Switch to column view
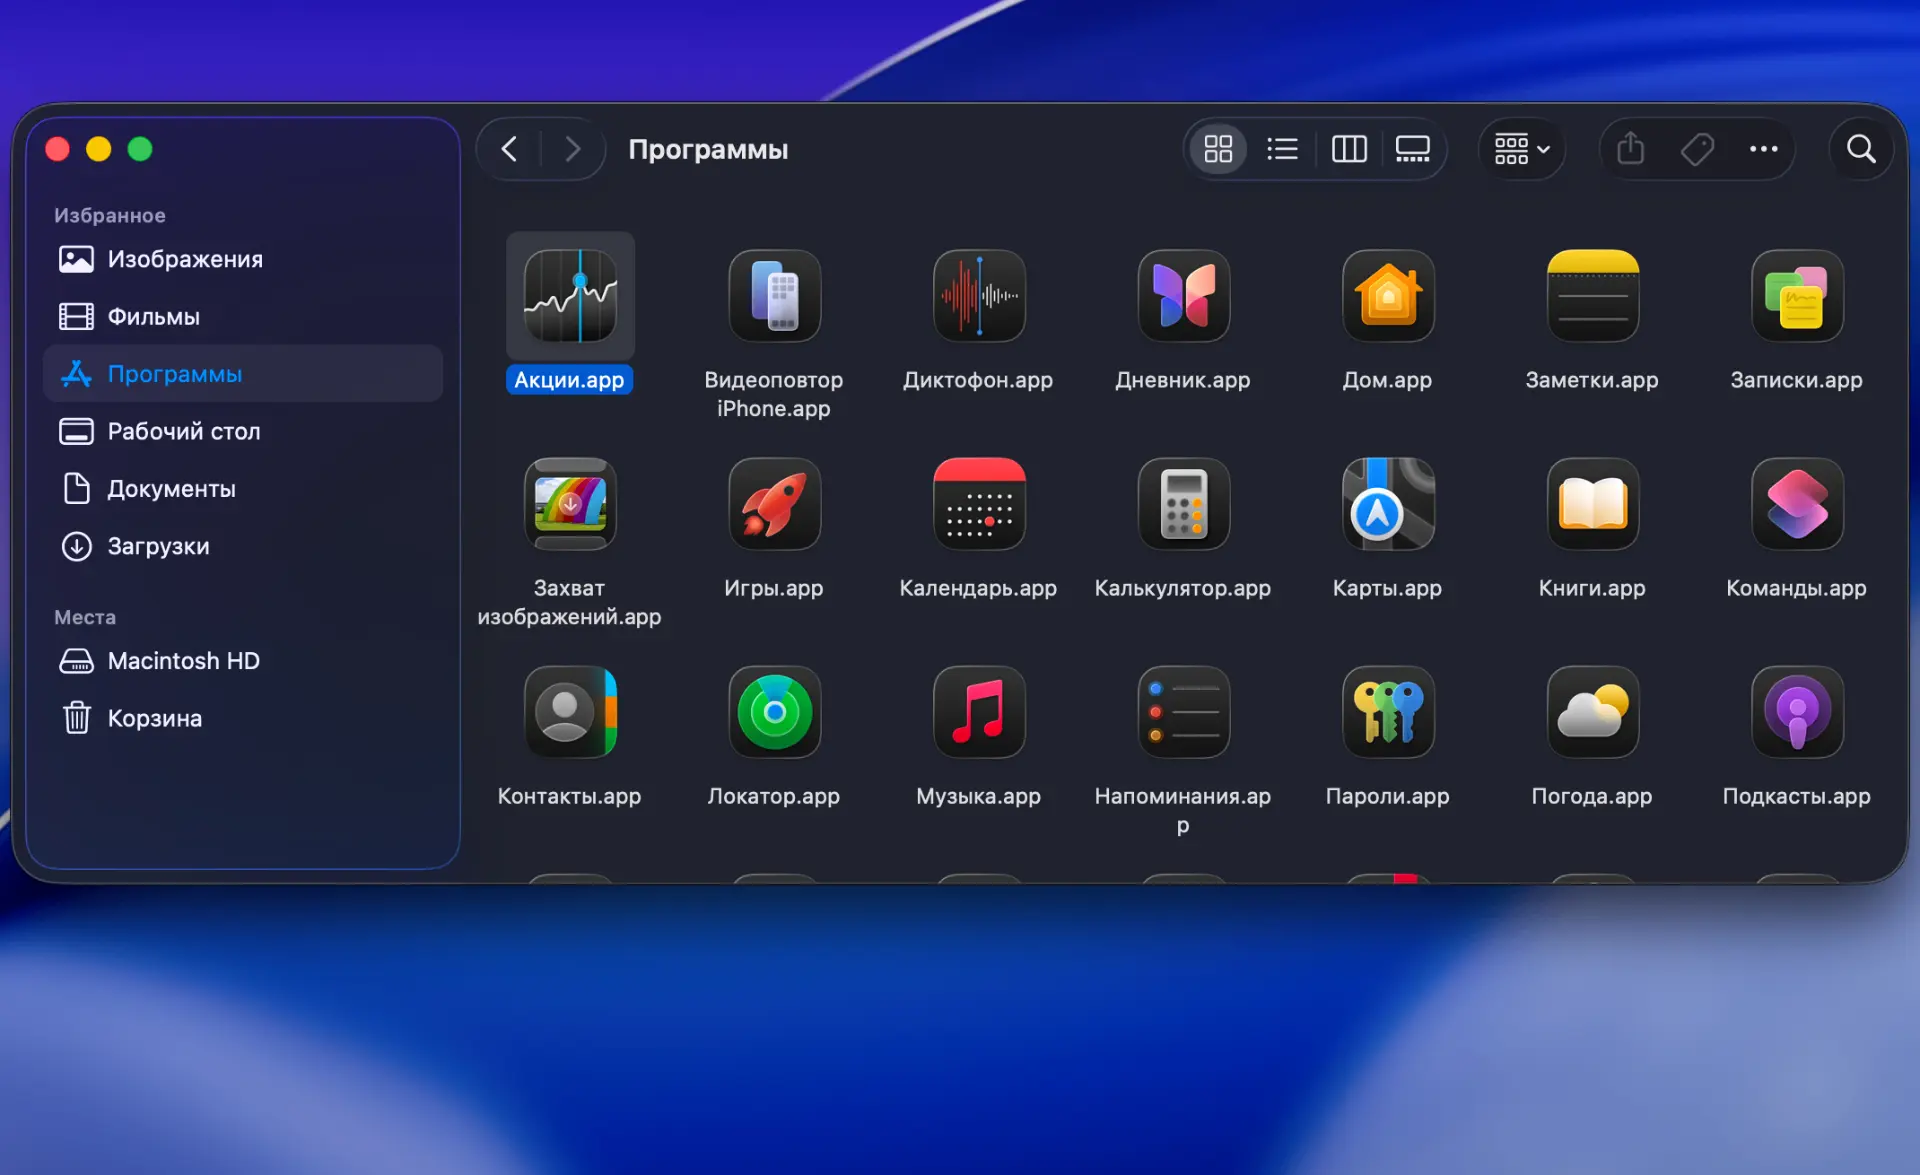 pos(1349,149)
